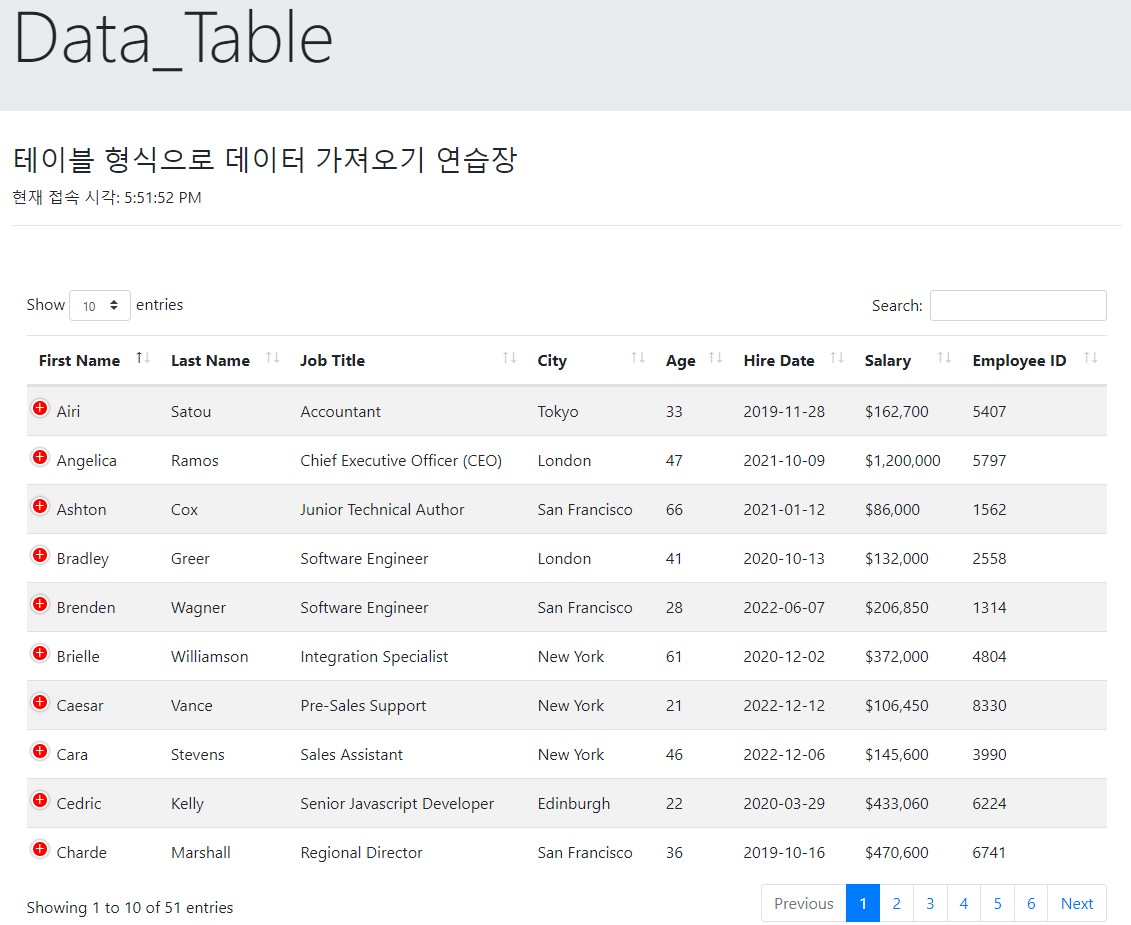The image size is (1131, 925).
Task: Click the Regional Director cell
Action: coord(361,853)
